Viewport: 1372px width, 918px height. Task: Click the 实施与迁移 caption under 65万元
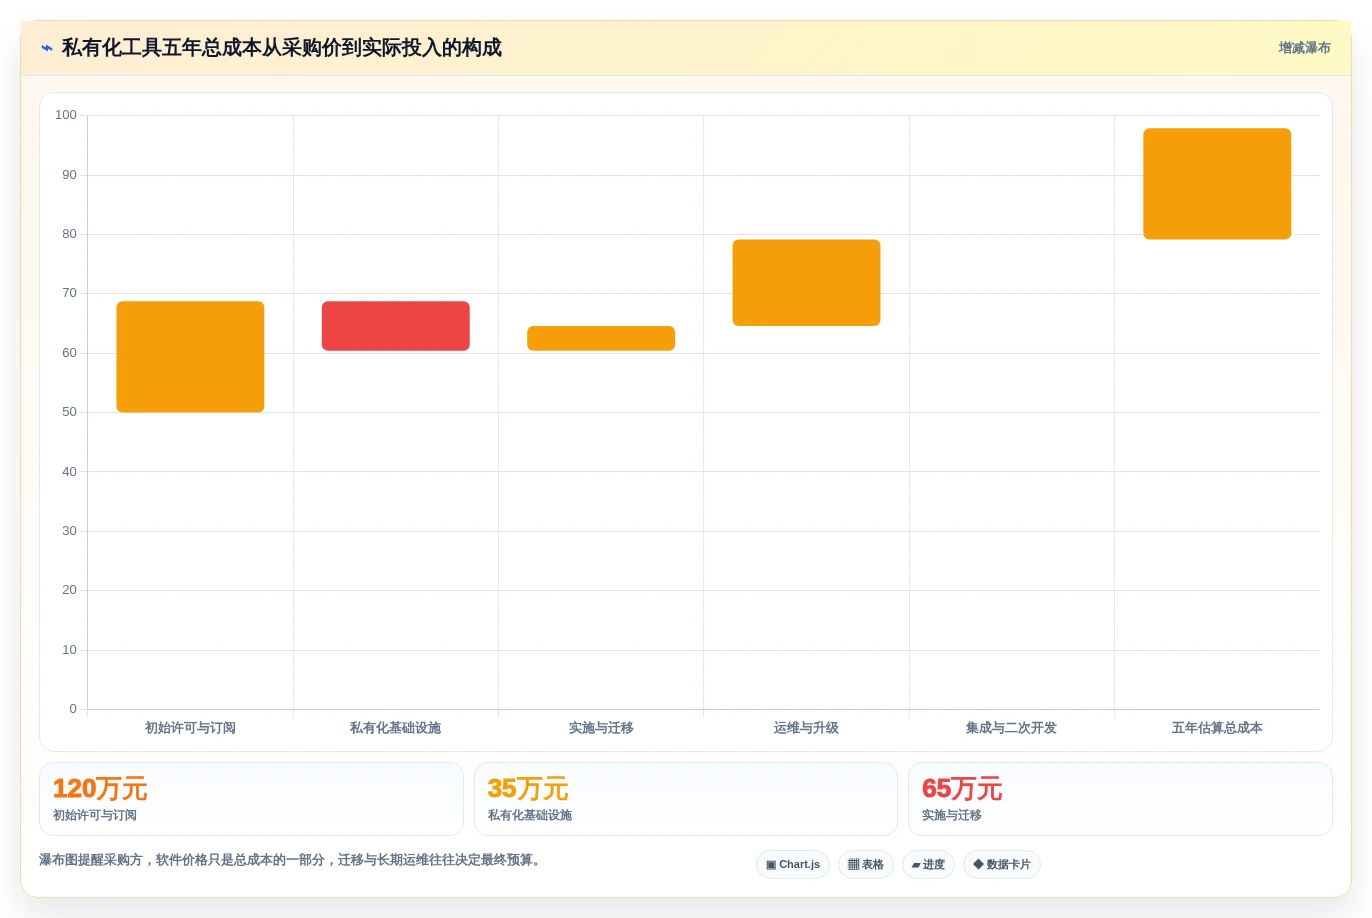click(x=952, y=815)
